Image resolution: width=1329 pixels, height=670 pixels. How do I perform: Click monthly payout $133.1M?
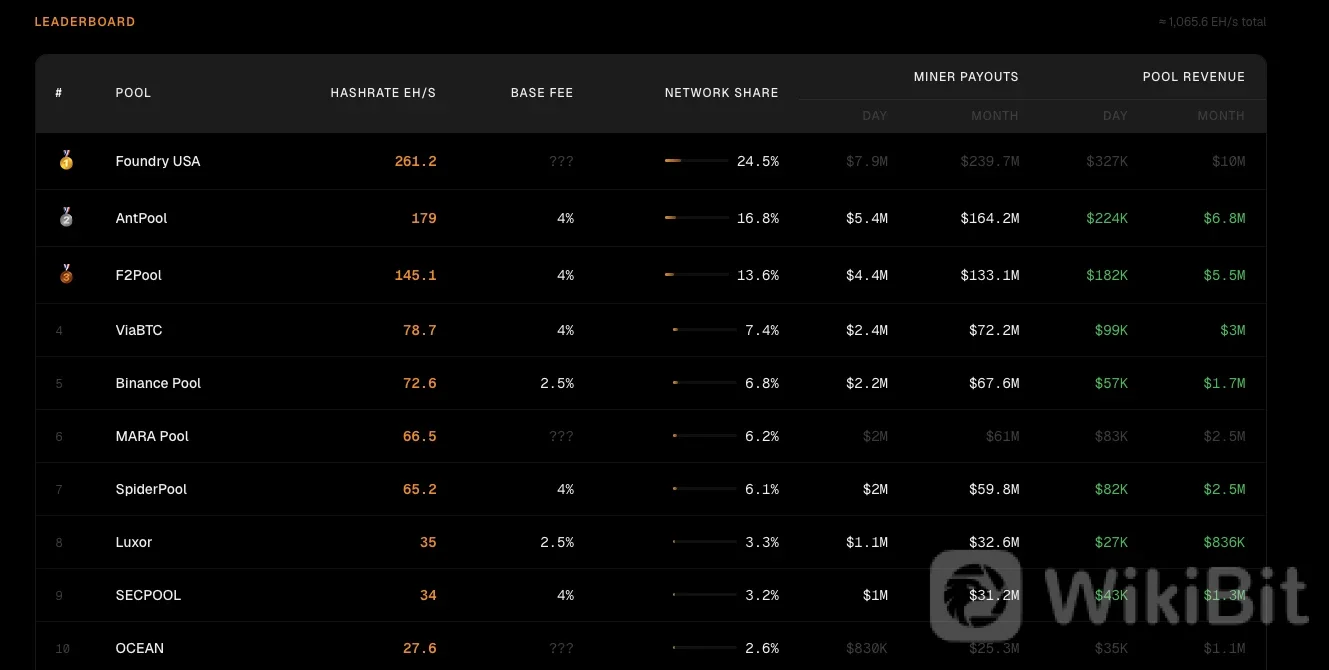[990, 275]
